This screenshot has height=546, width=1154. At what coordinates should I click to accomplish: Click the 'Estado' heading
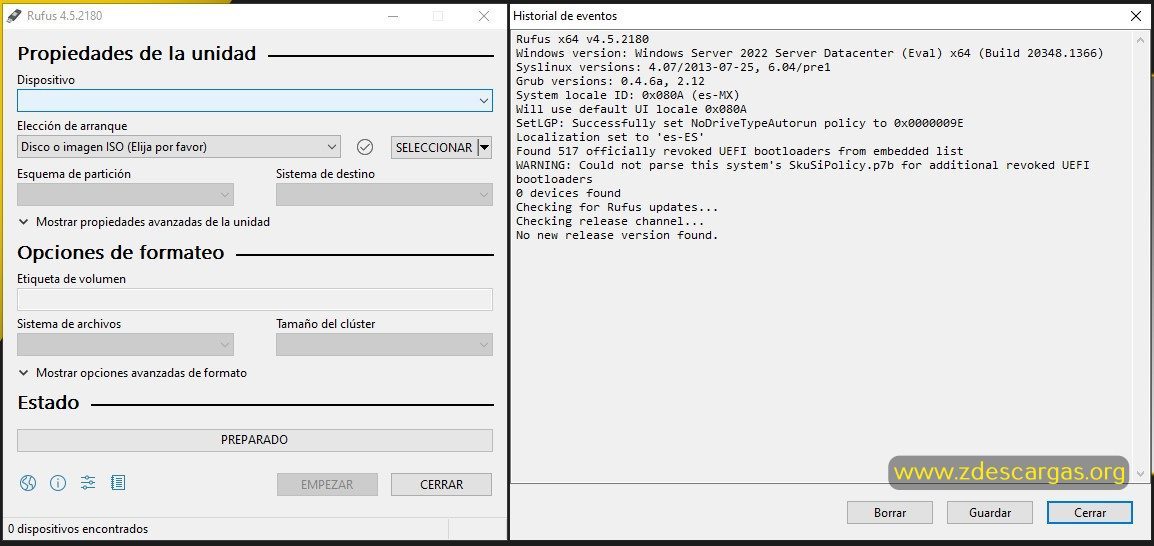[x=48, y=403]
